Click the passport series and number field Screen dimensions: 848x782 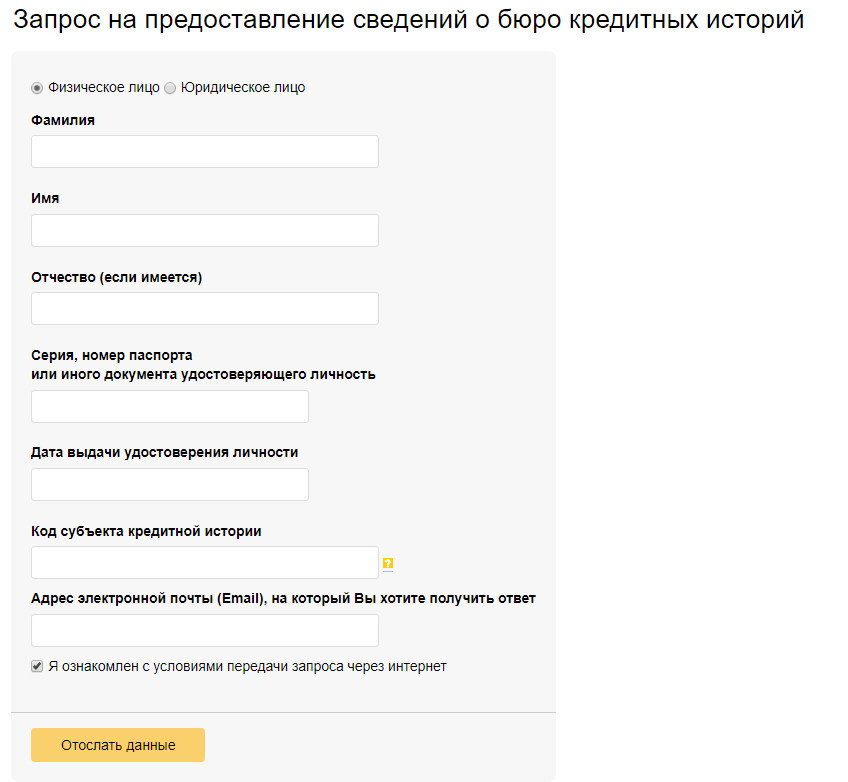[x=169, y=406]
